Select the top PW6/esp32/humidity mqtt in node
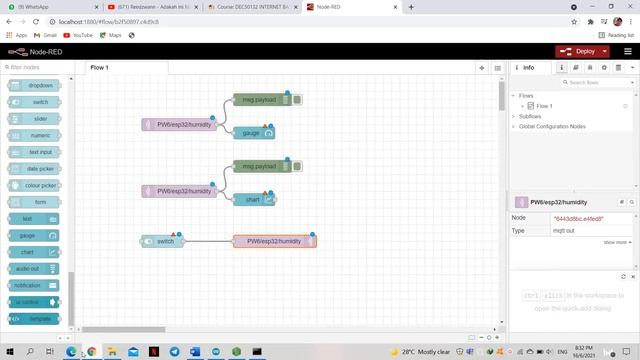 [179, 124]
